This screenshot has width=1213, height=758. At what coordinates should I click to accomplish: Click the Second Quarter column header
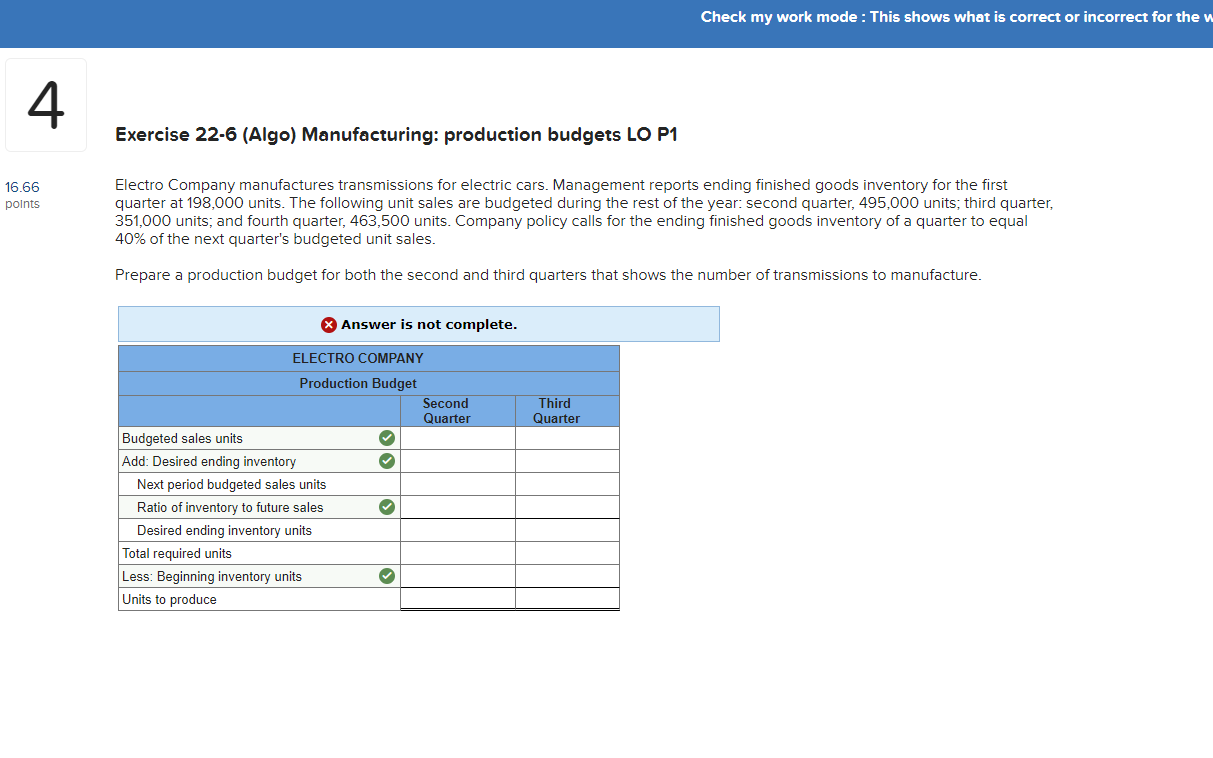pyautogui.click(x=446, y=410)
